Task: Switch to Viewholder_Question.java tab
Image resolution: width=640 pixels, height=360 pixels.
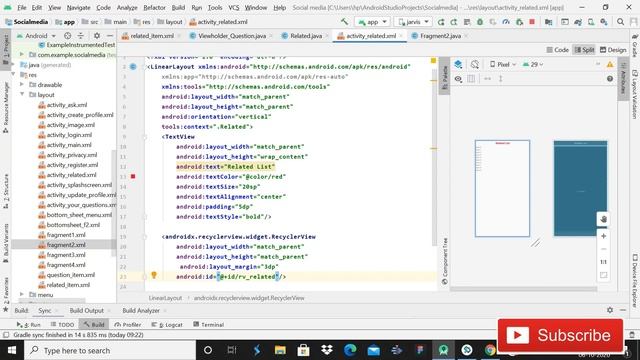Action: [231, 36]
